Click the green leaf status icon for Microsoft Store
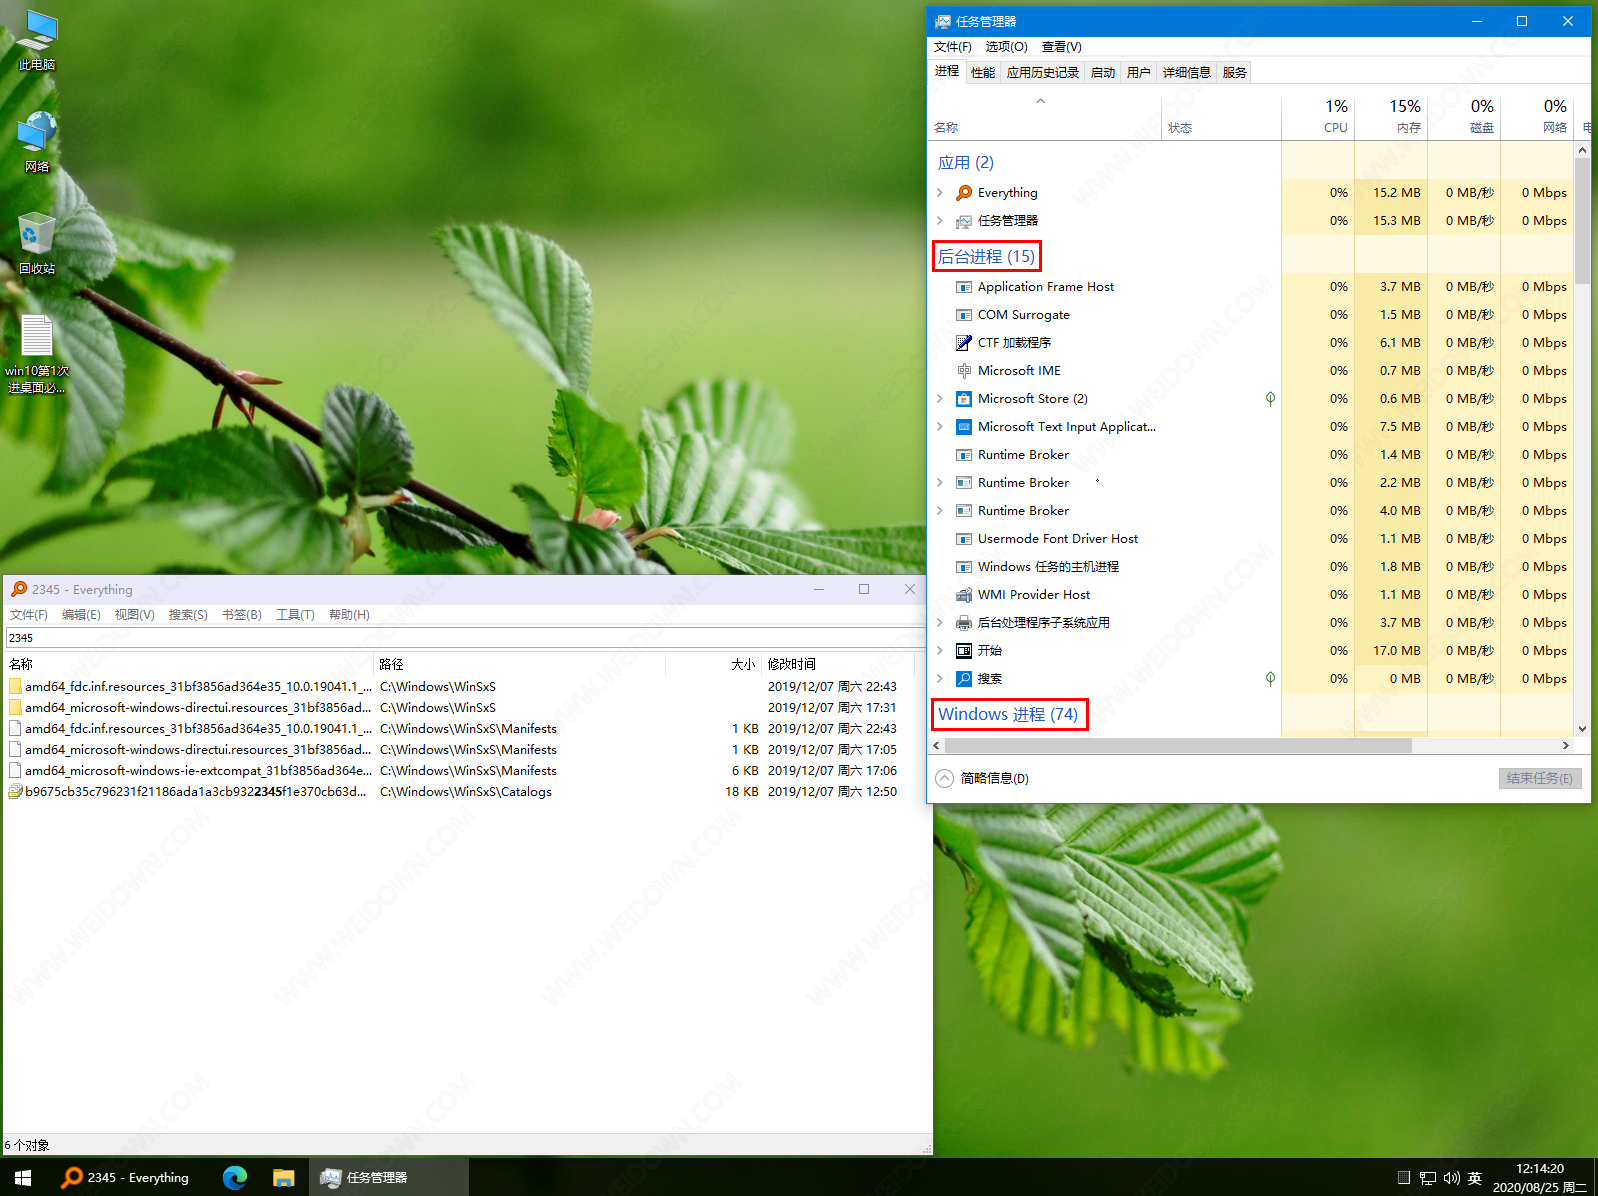The width and height of the screenshot is (1598, 1196). (x=1270, y=399)
